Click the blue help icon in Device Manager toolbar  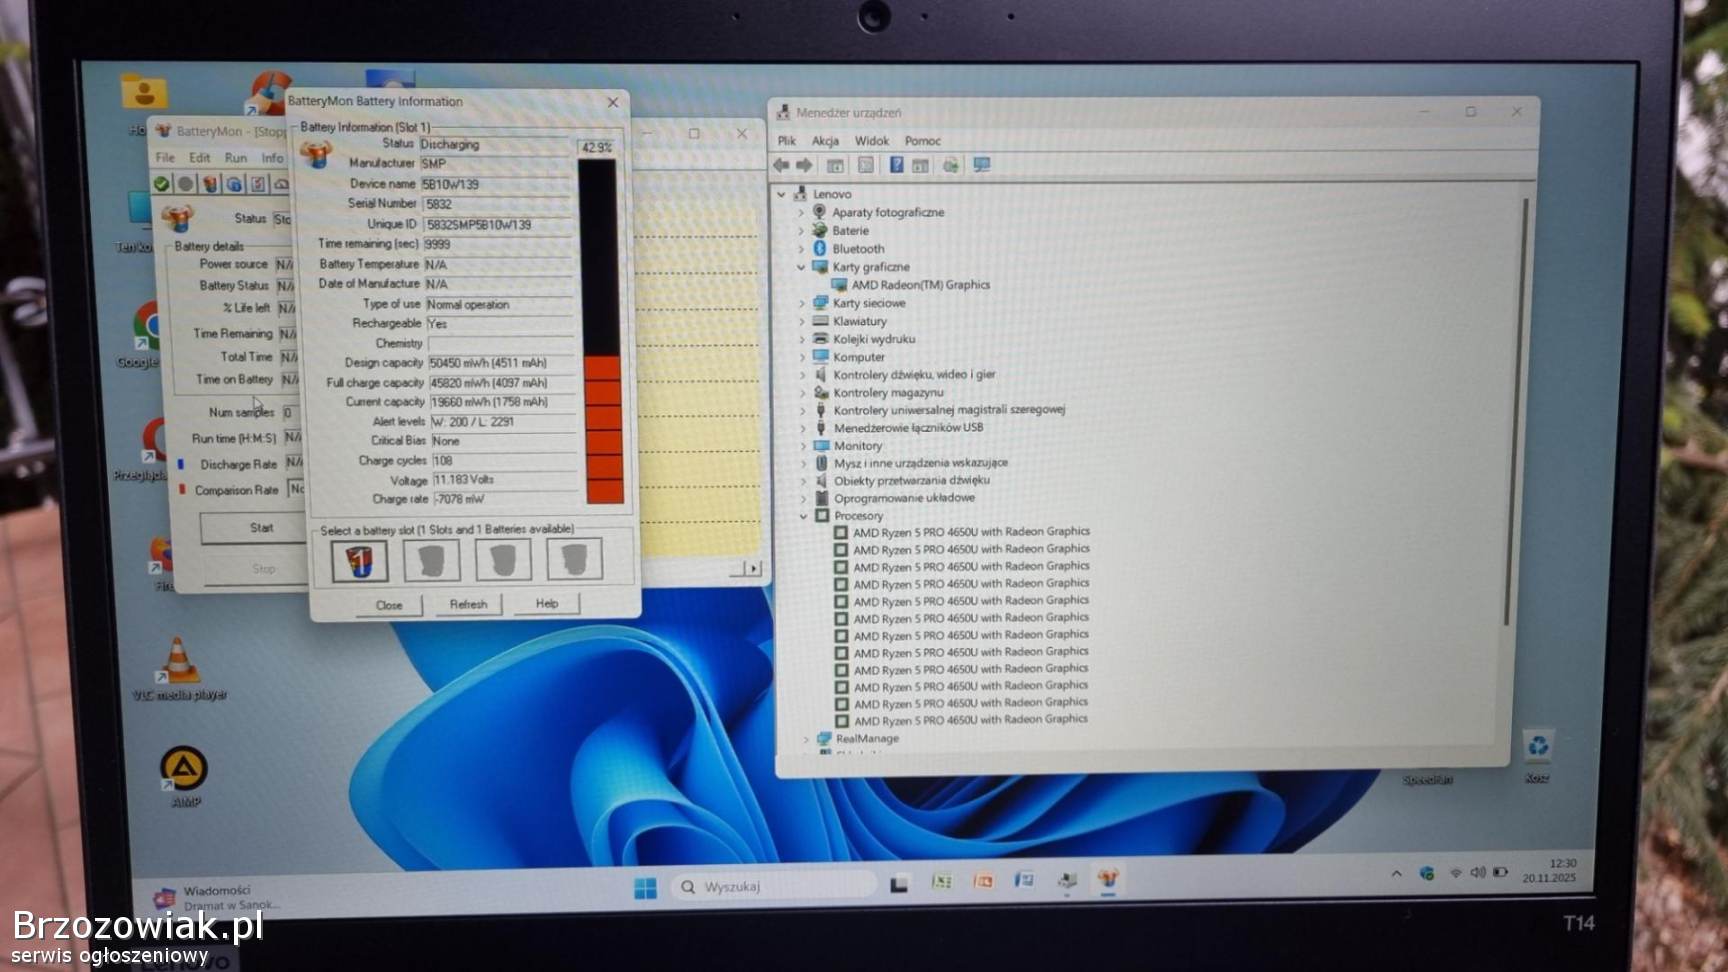(x=896, y=165)
